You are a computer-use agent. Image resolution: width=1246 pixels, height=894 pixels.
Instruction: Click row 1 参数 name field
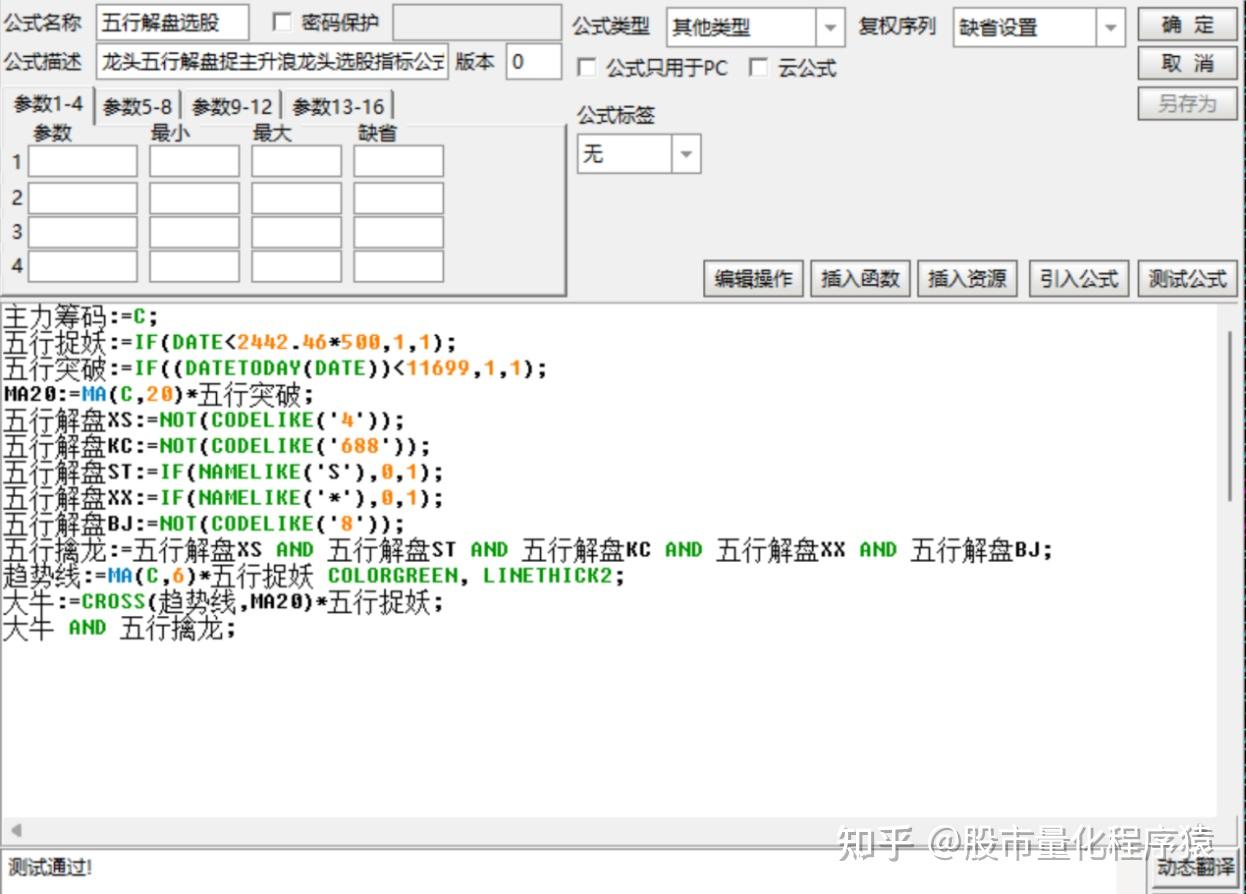point(82,161)
